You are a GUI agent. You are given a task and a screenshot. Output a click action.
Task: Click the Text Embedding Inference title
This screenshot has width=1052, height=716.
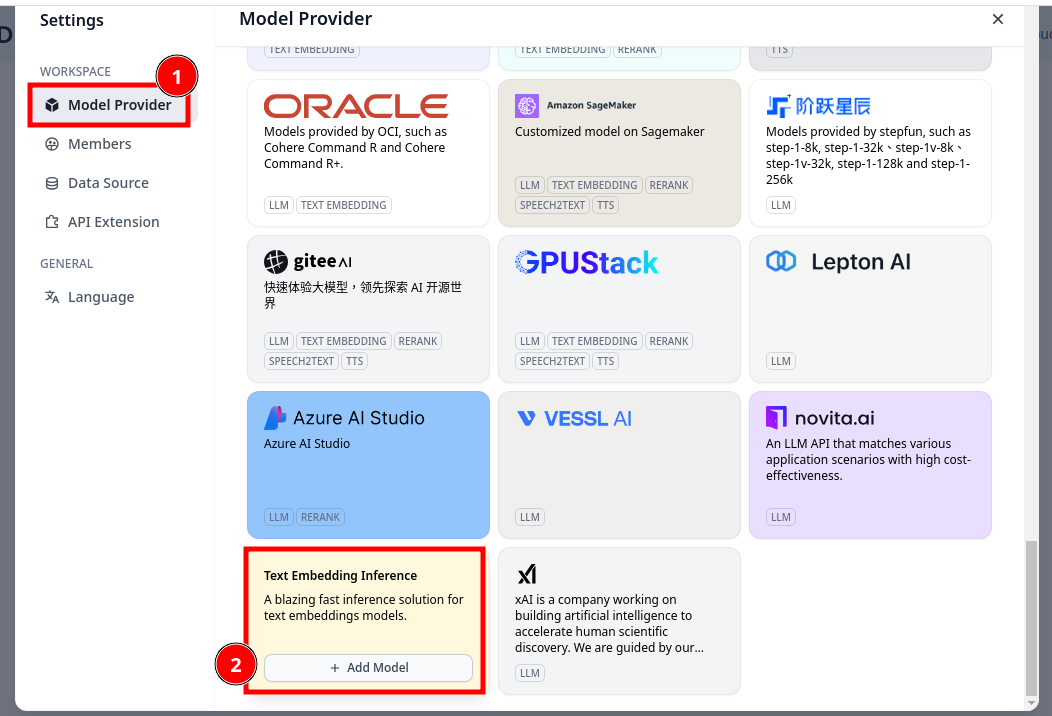pos(340,576)
